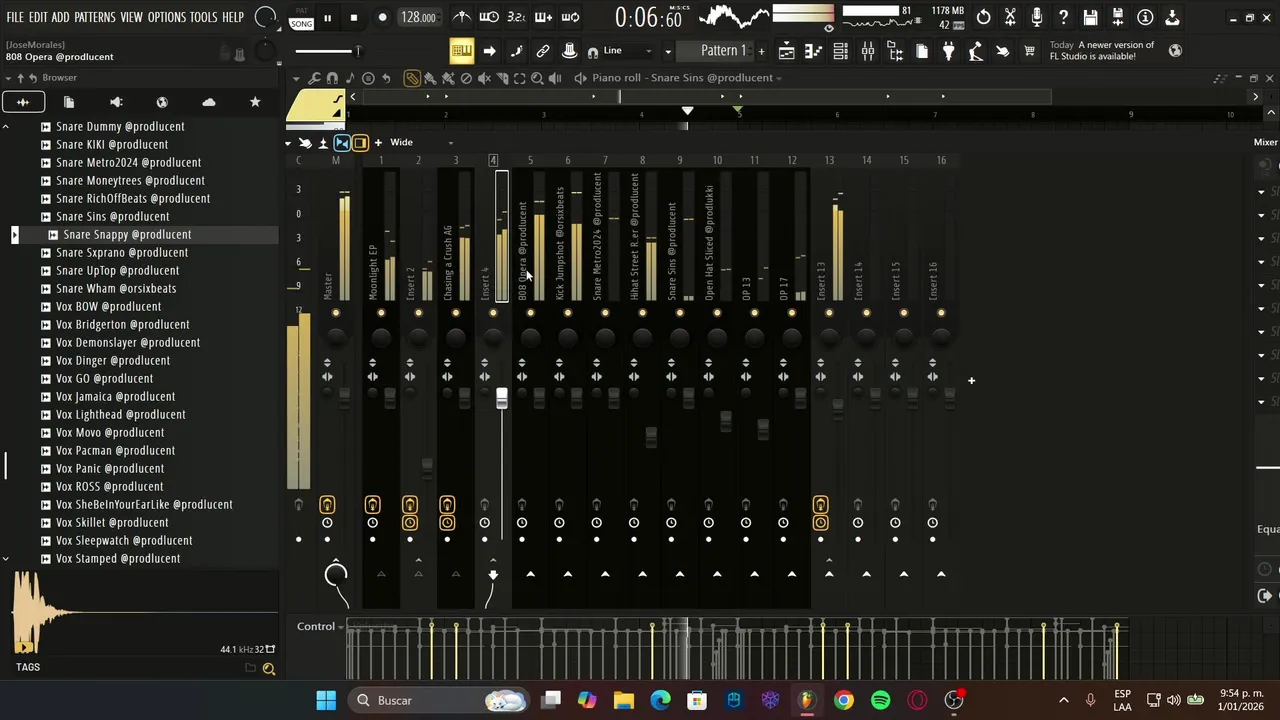Open the Windows Start menu
This screenshot has height=720, width=1280.
pos(326,700)
